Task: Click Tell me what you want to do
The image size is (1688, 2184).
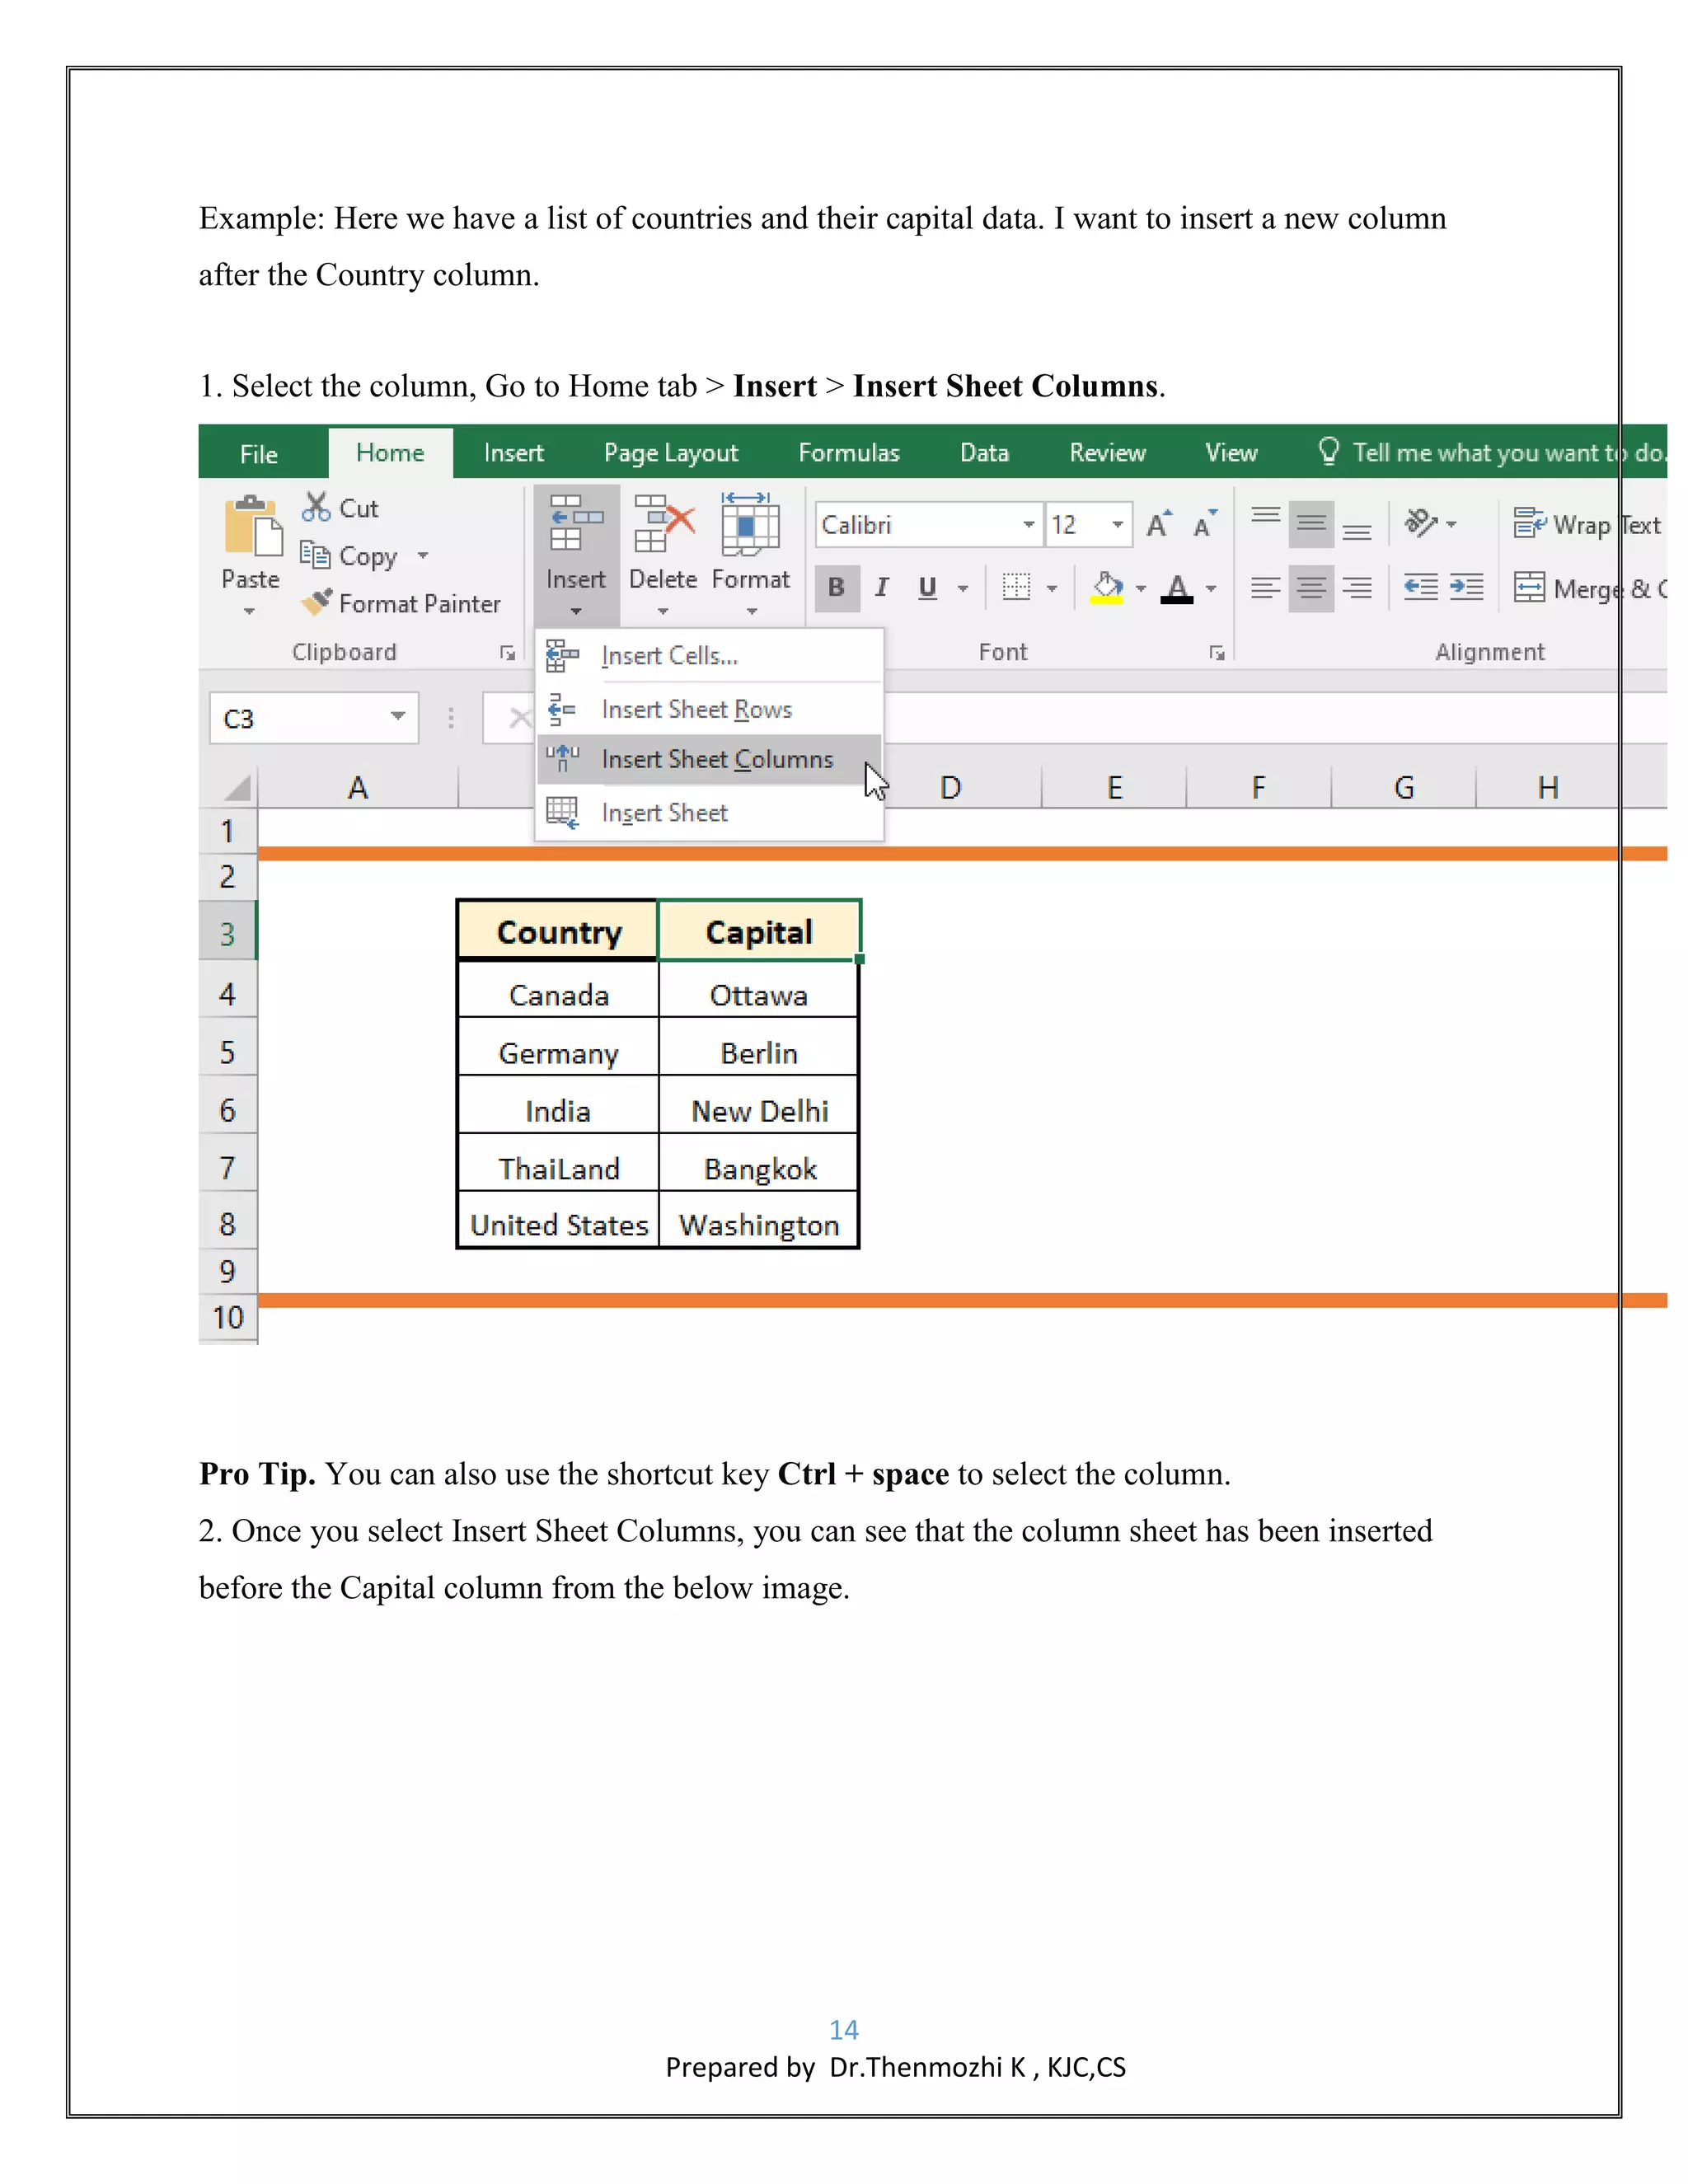Action: (x=1490, y=453)
